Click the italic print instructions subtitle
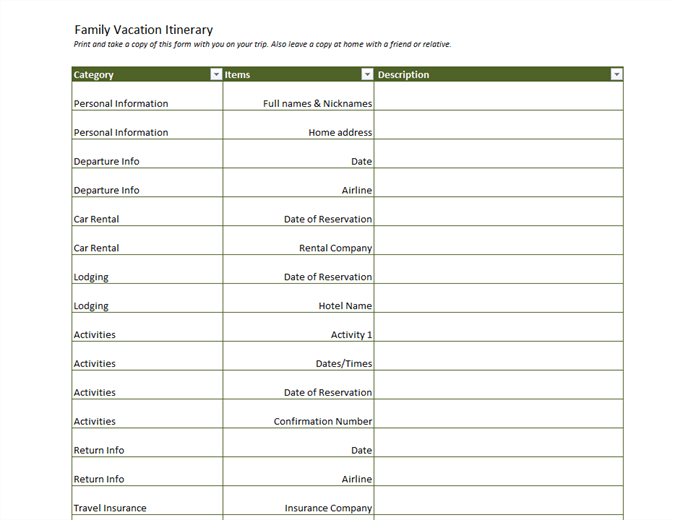 (x=263, y=44)
